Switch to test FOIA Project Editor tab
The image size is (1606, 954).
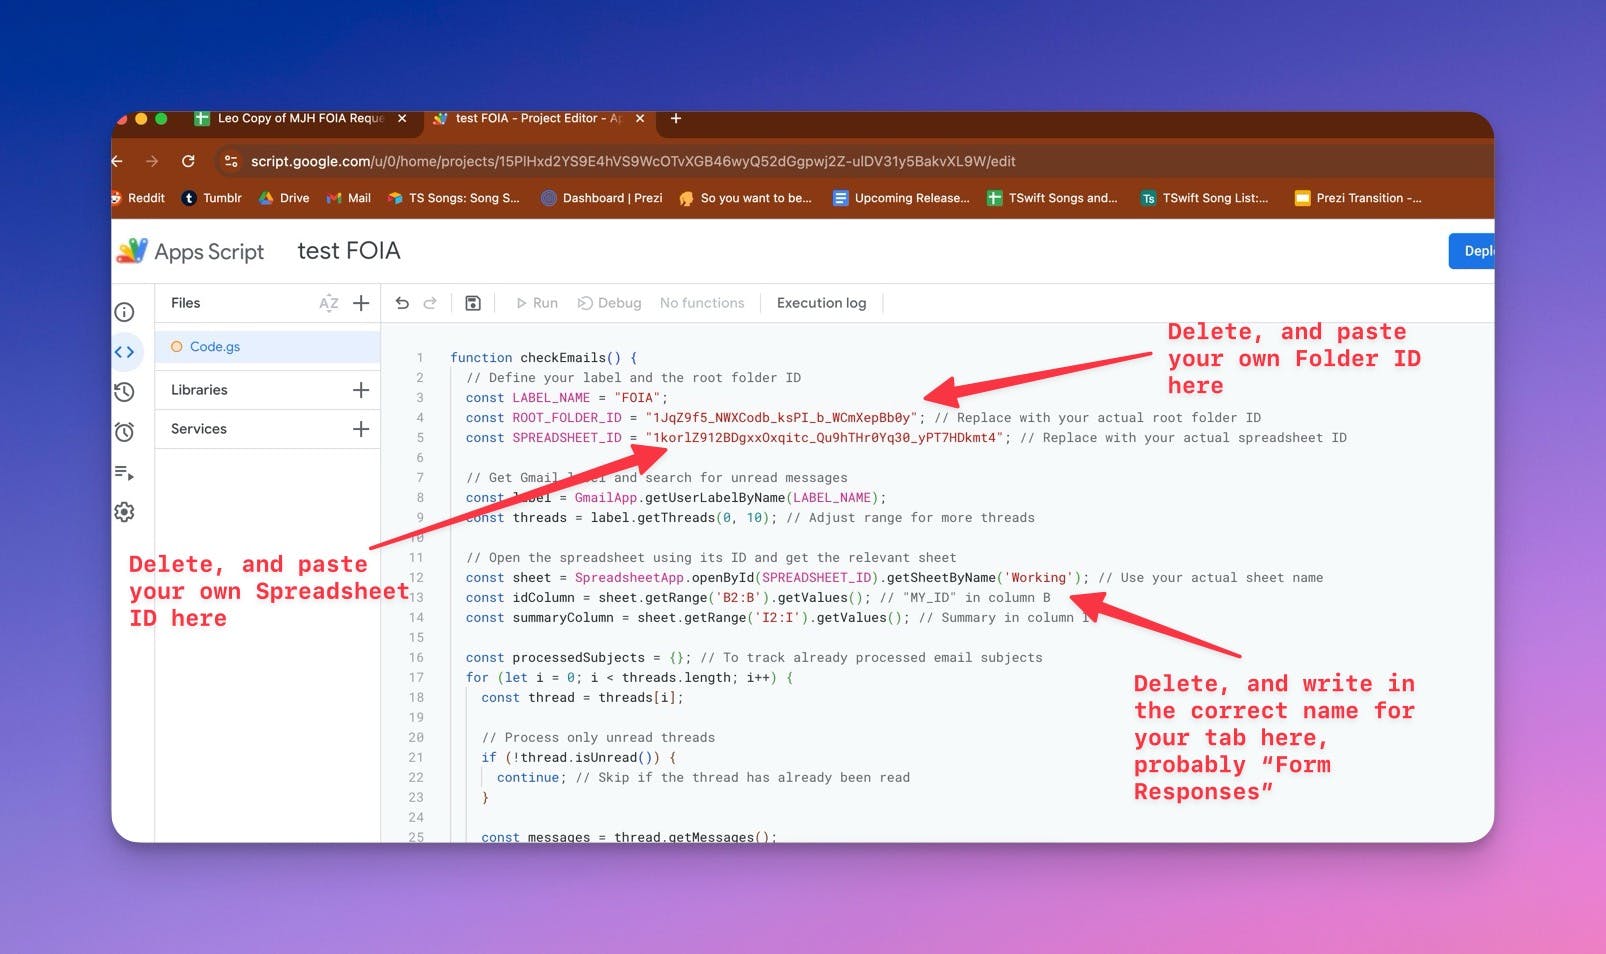click(539, 118)
